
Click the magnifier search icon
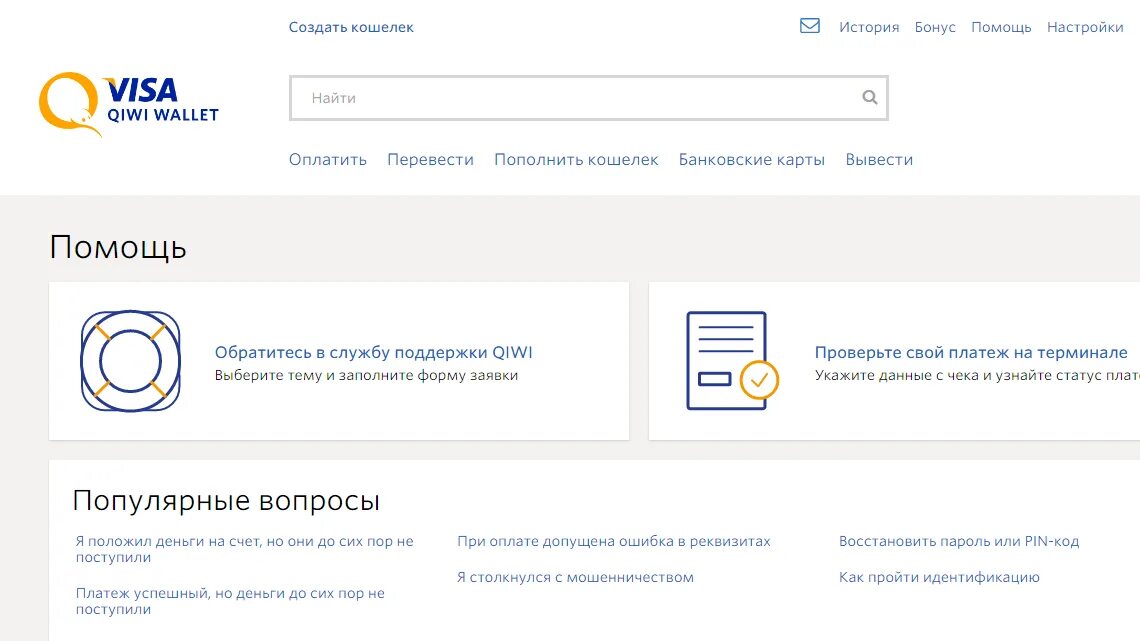(x=870, y=97)
